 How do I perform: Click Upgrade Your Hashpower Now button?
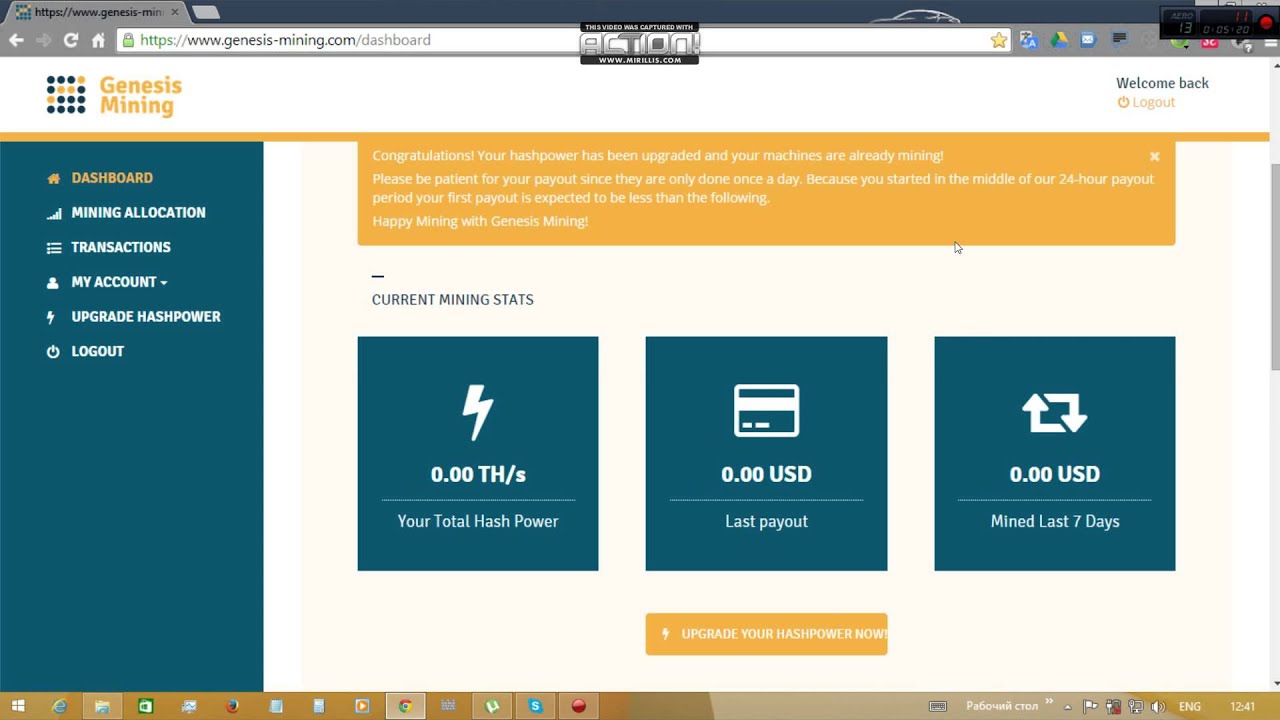pos(766,634)
